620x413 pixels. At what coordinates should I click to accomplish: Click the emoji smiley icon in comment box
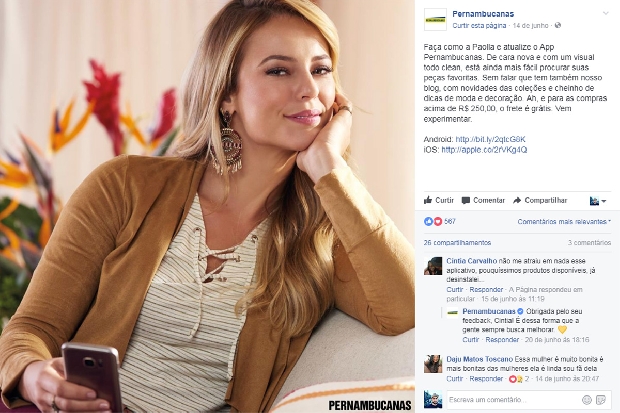point(586,400)
